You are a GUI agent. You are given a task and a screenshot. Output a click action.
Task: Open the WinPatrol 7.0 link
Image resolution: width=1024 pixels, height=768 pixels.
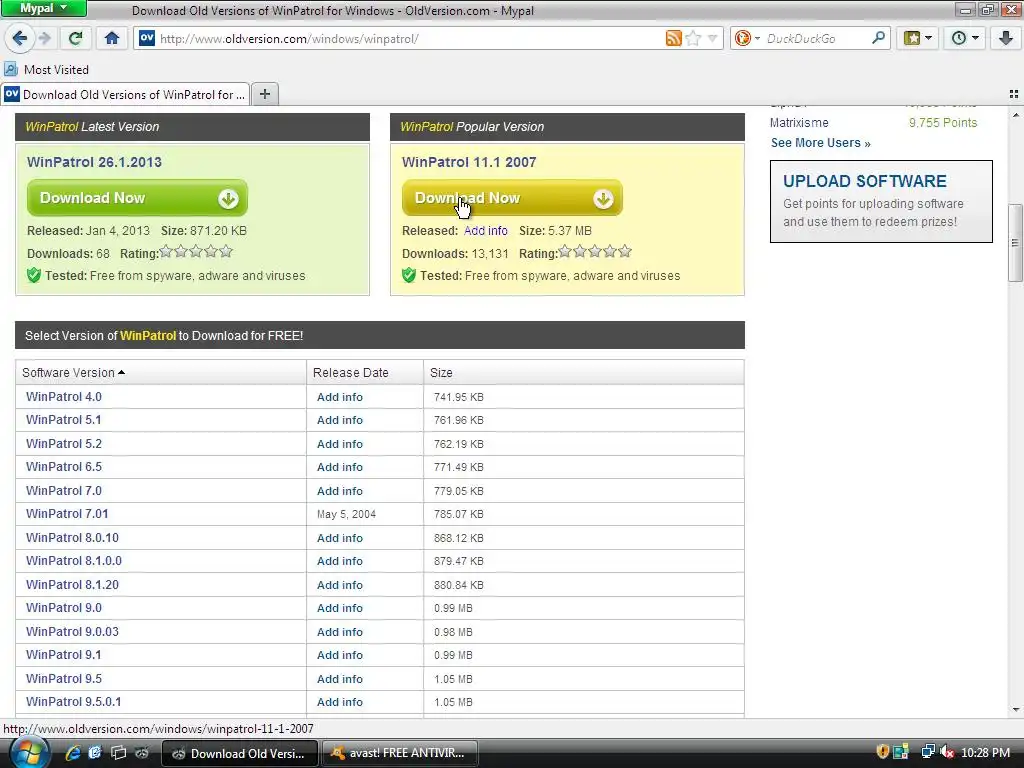(64, 490)
